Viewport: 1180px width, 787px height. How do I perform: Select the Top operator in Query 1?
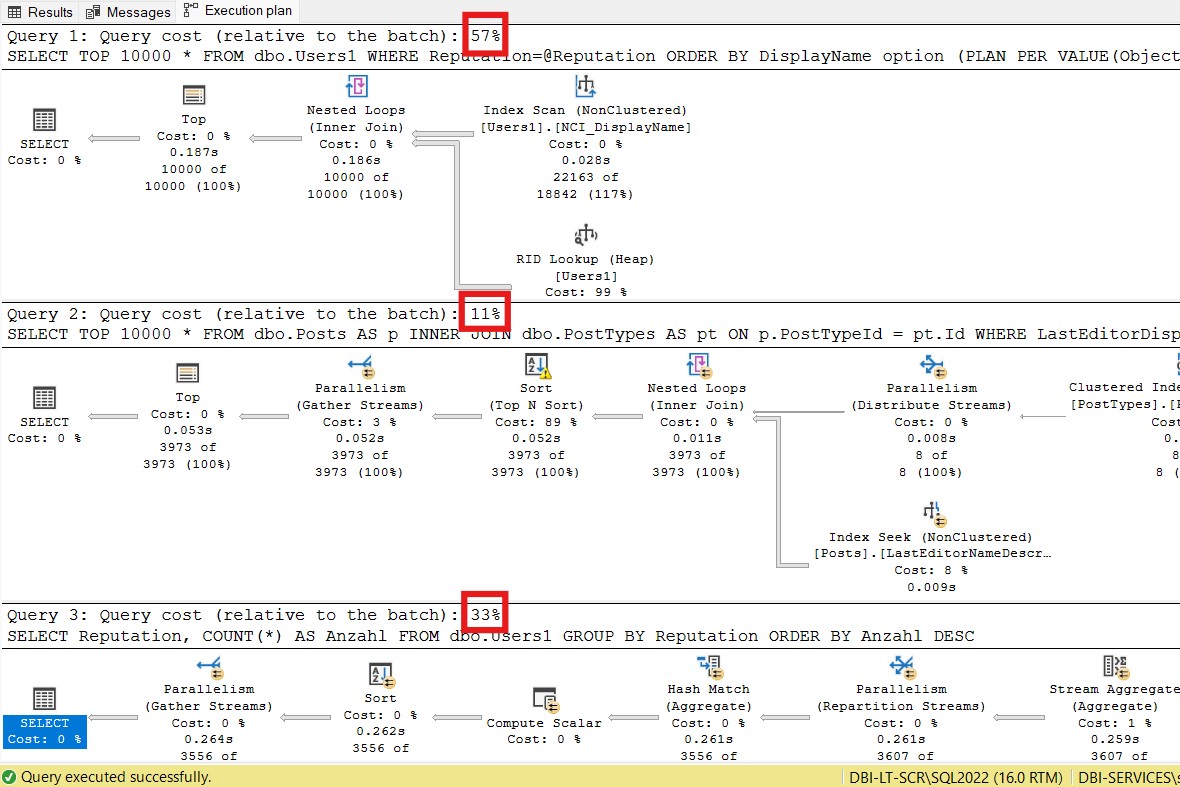pyautogui.click(x=193, y=95)
